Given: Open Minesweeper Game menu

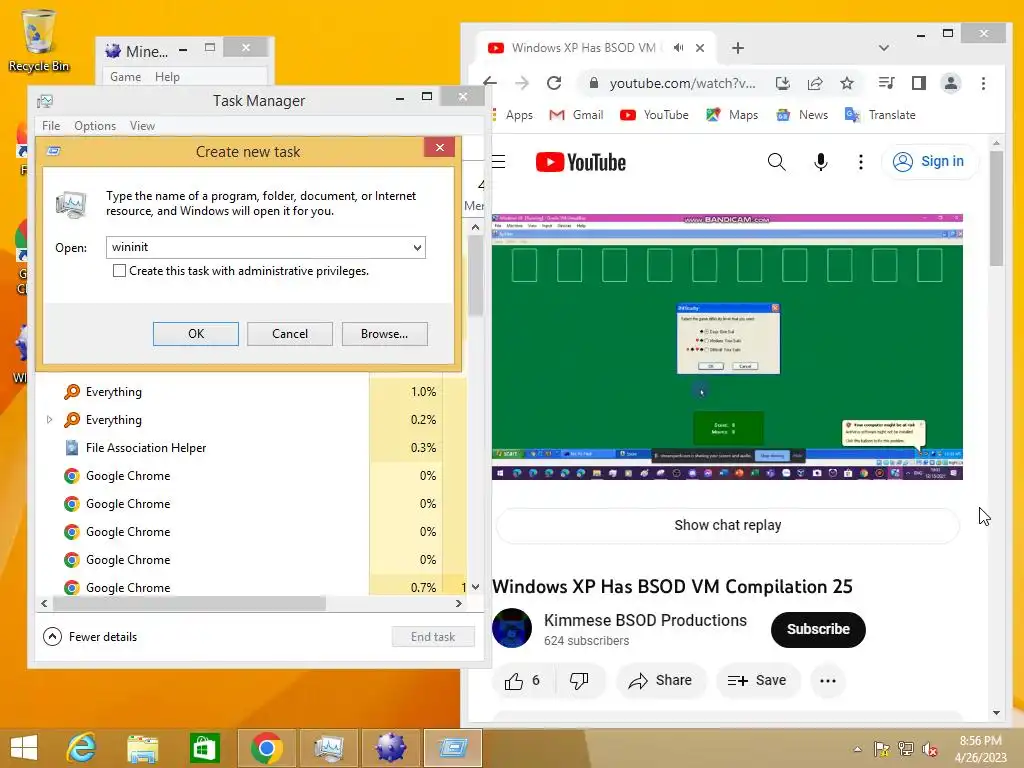Looking at the screenshot, I should coord(125,76).
